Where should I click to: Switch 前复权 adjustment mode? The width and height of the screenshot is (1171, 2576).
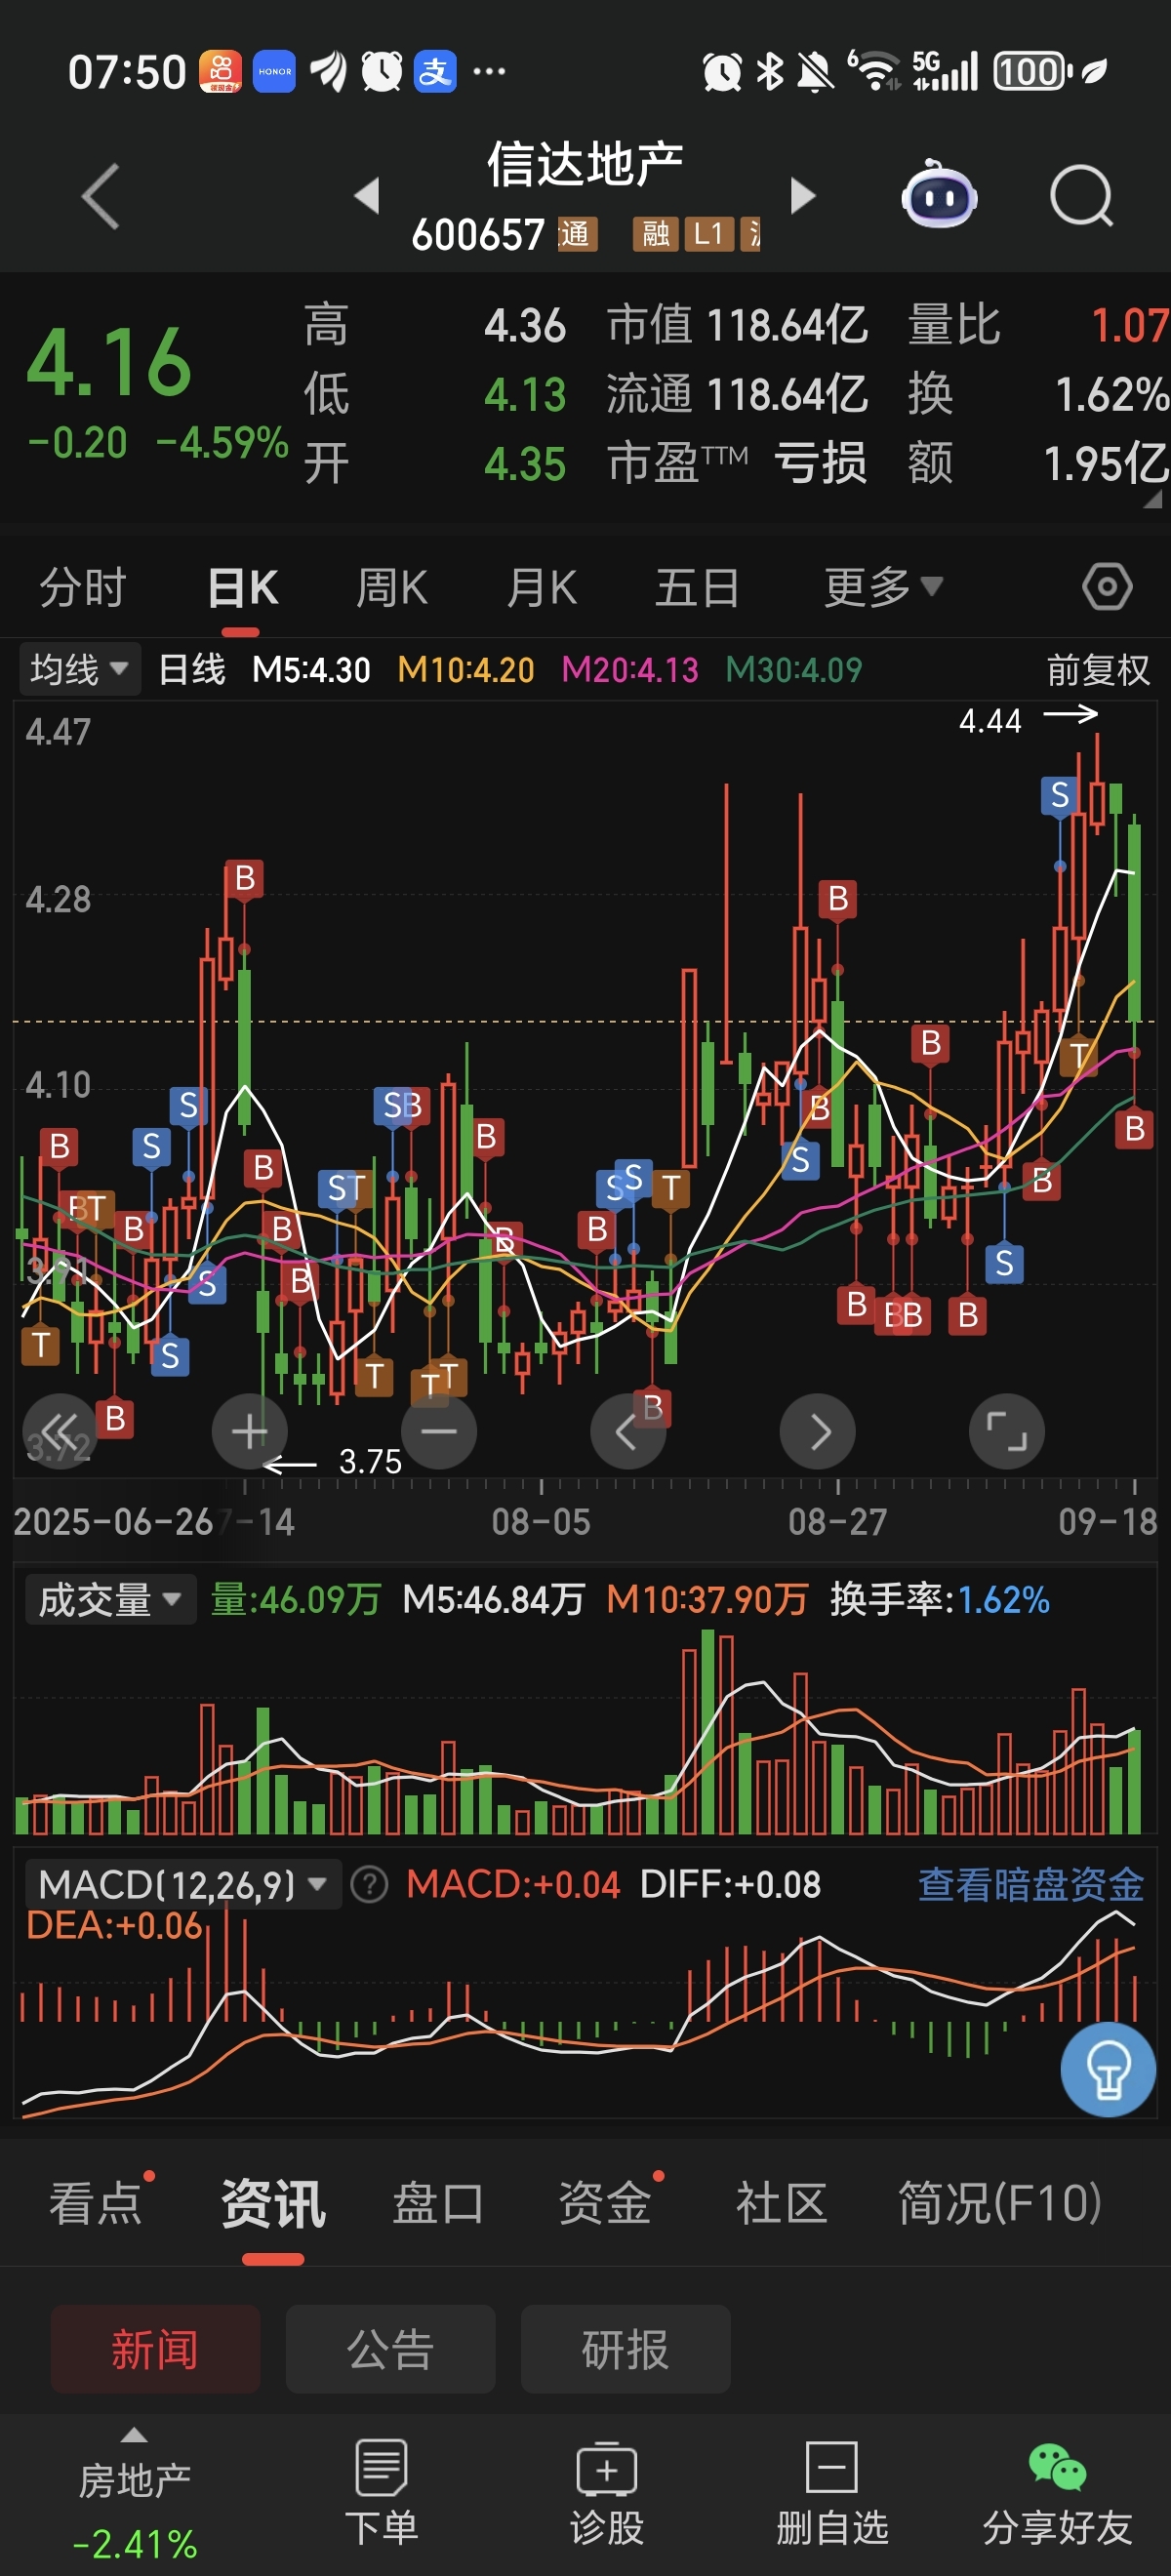1098,669
